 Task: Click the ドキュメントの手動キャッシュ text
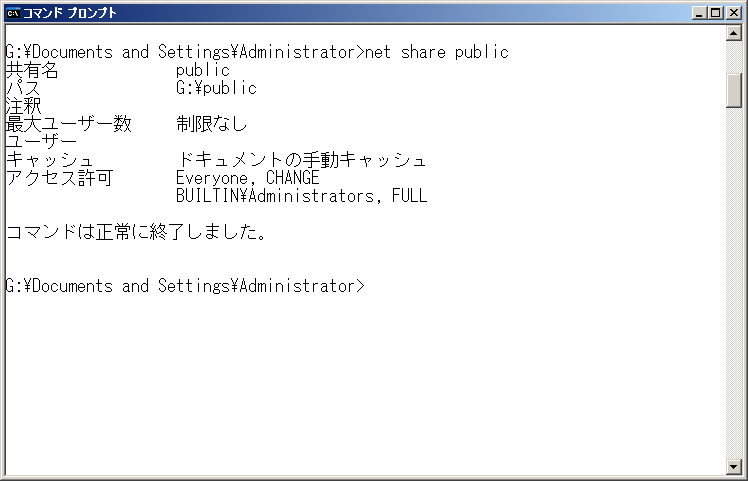pos(301,160)
